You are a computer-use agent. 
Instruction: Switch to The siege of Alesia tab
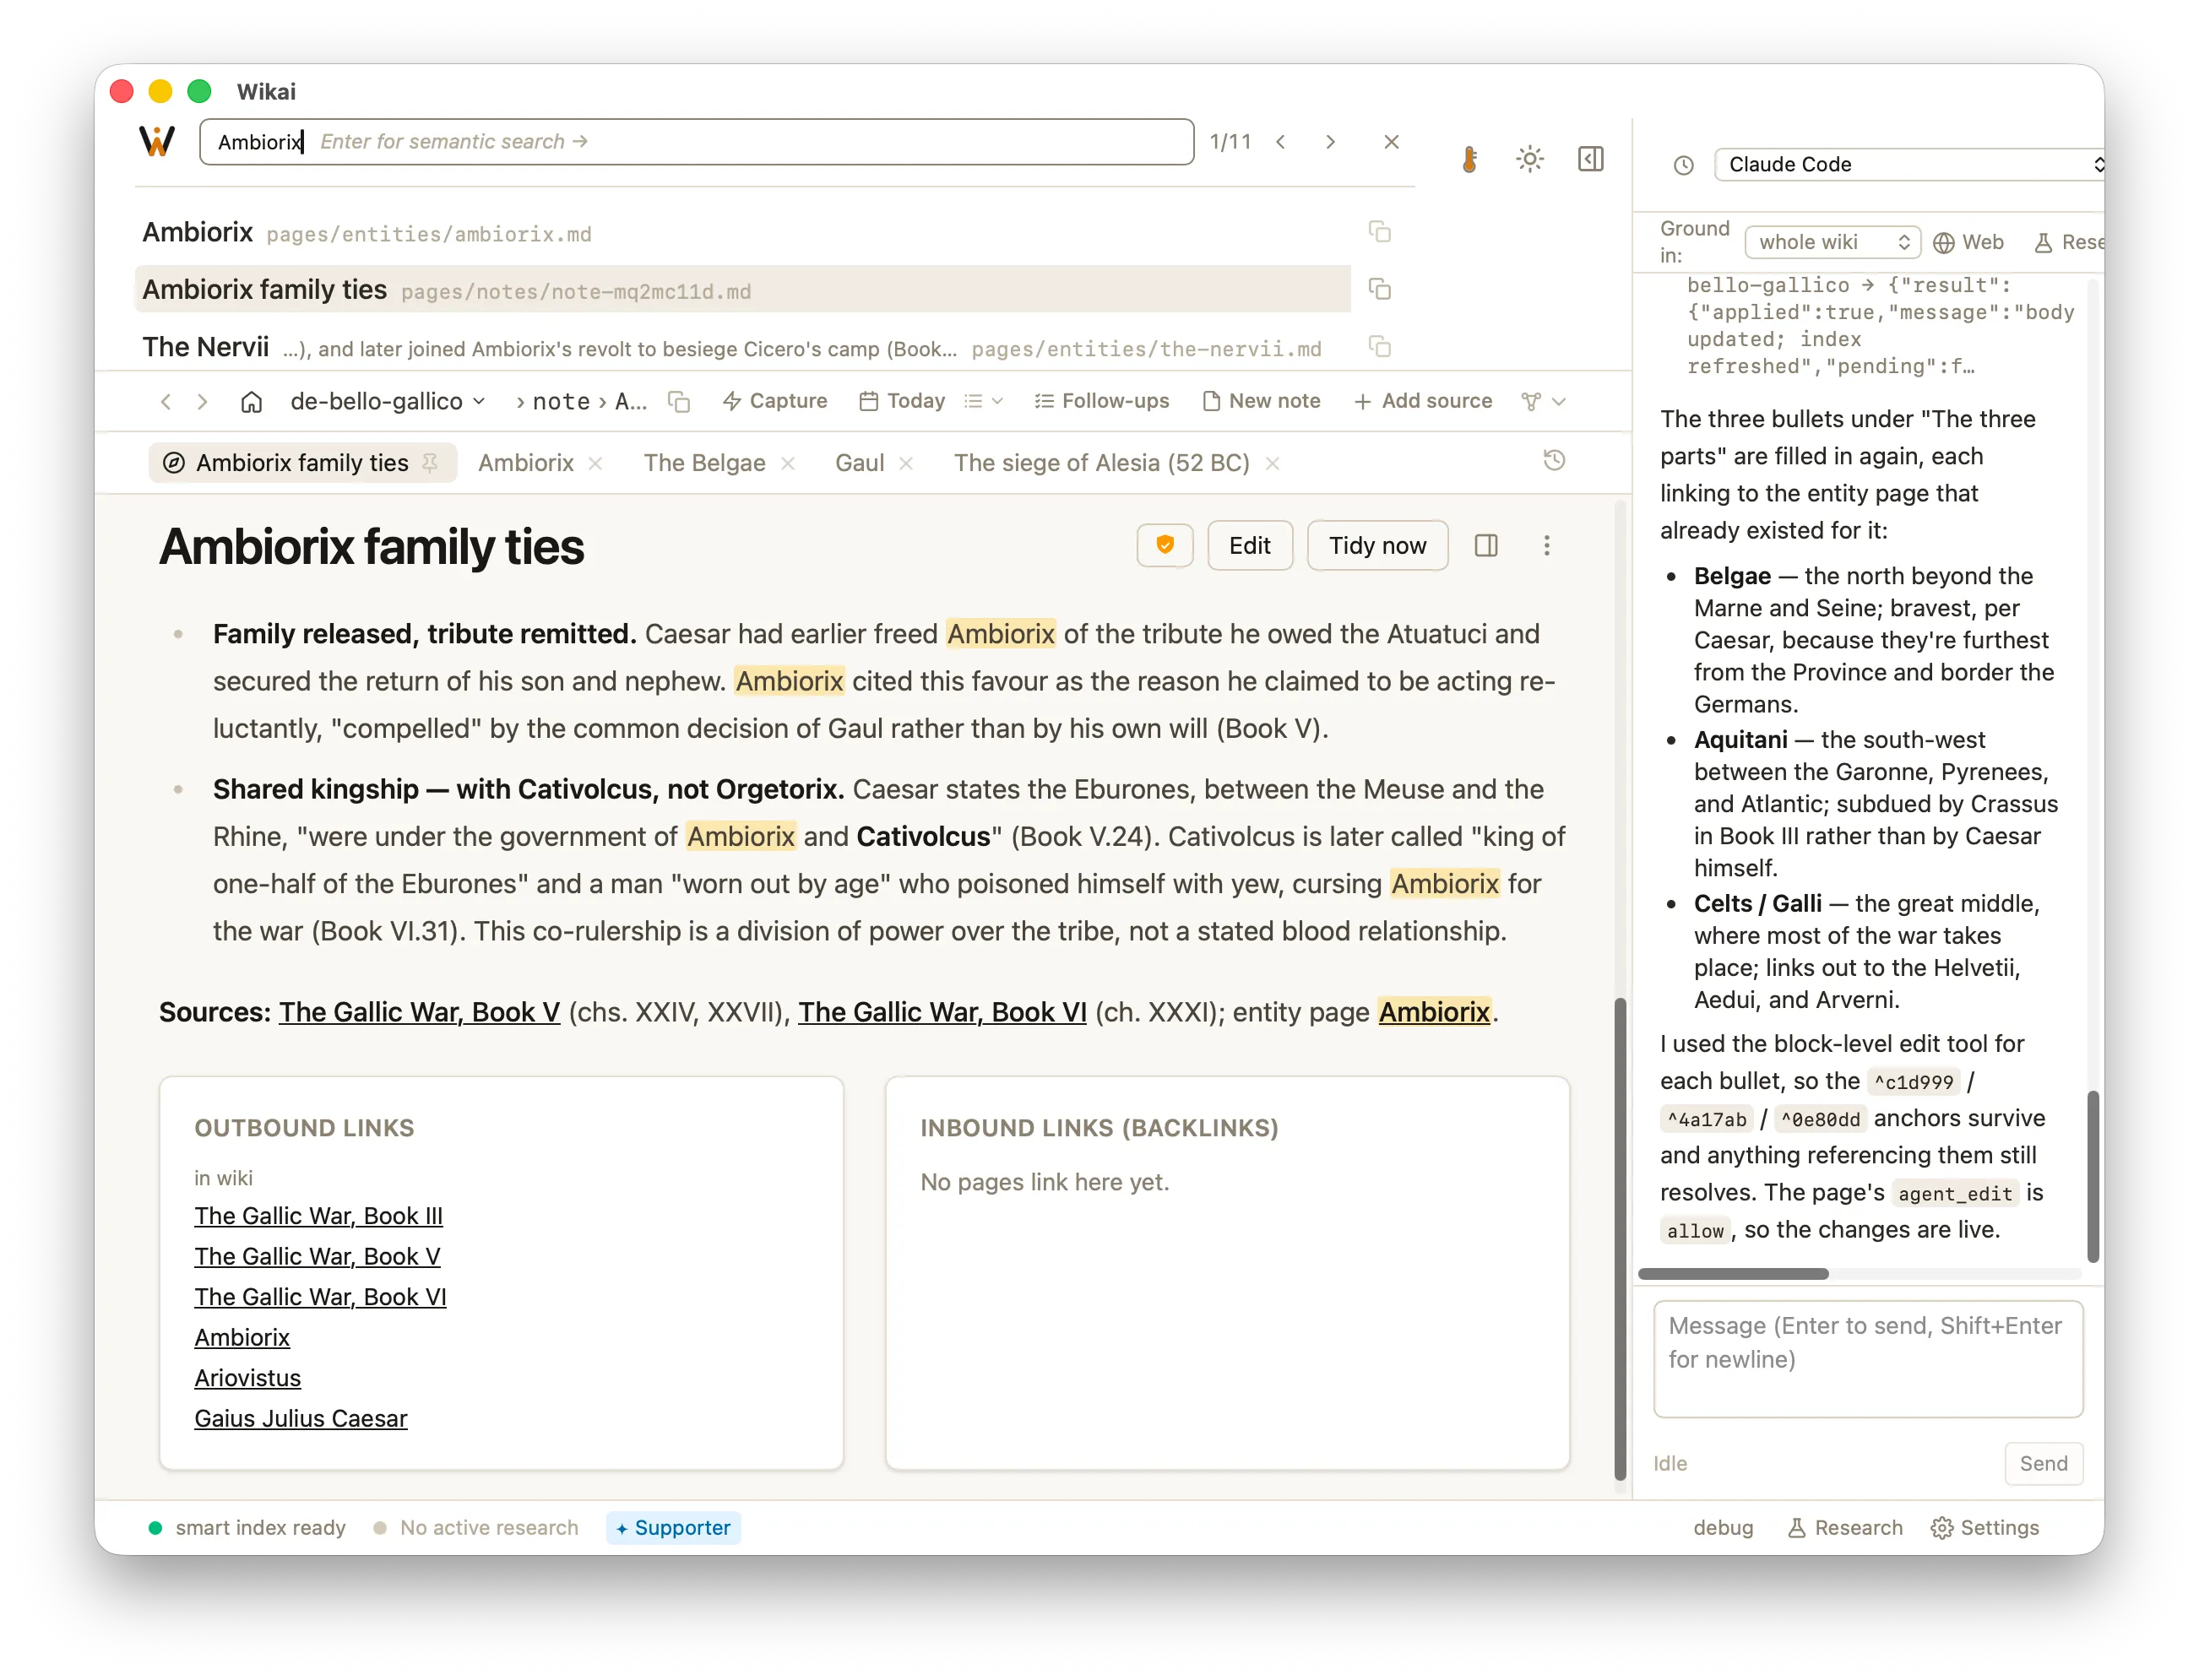(1102, 463)
